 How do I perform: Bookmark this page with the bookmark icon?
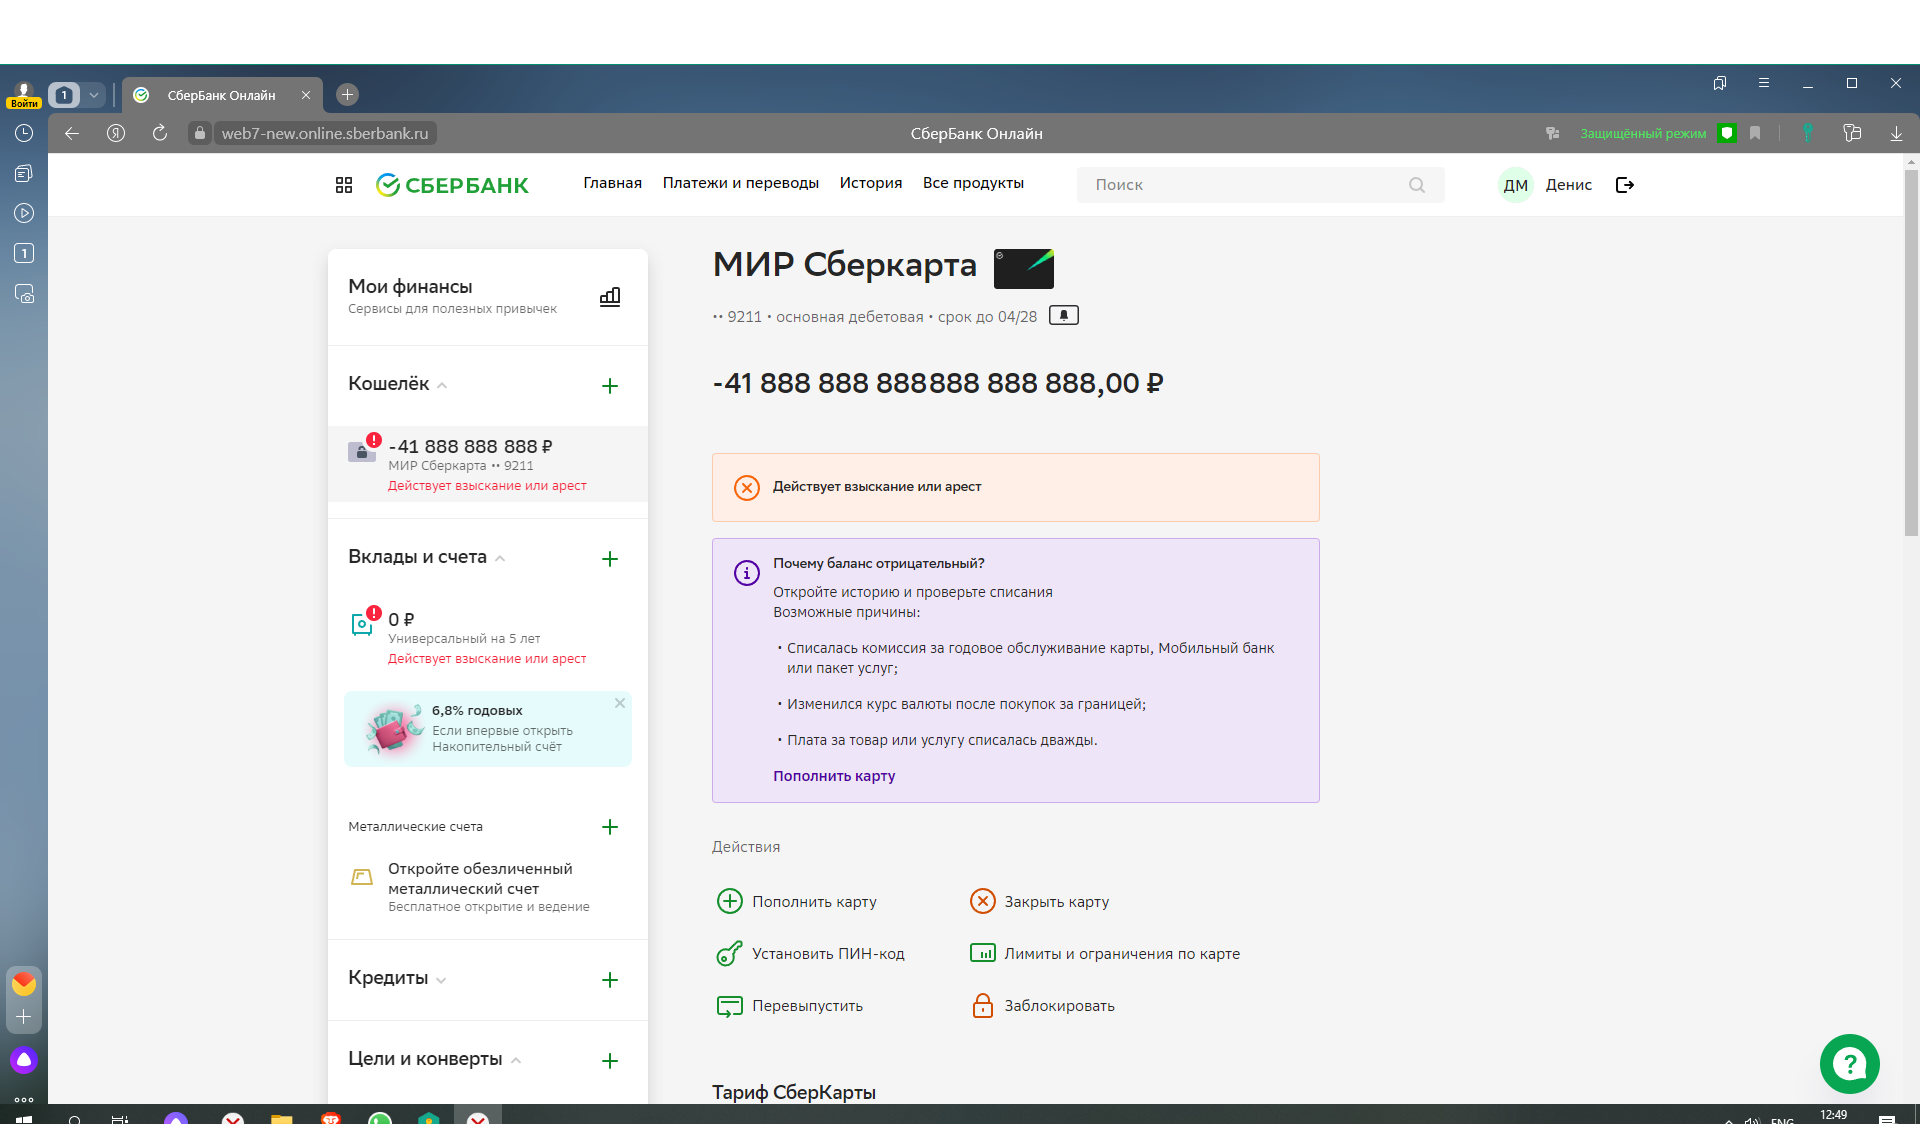click(x=1755, y=133)
